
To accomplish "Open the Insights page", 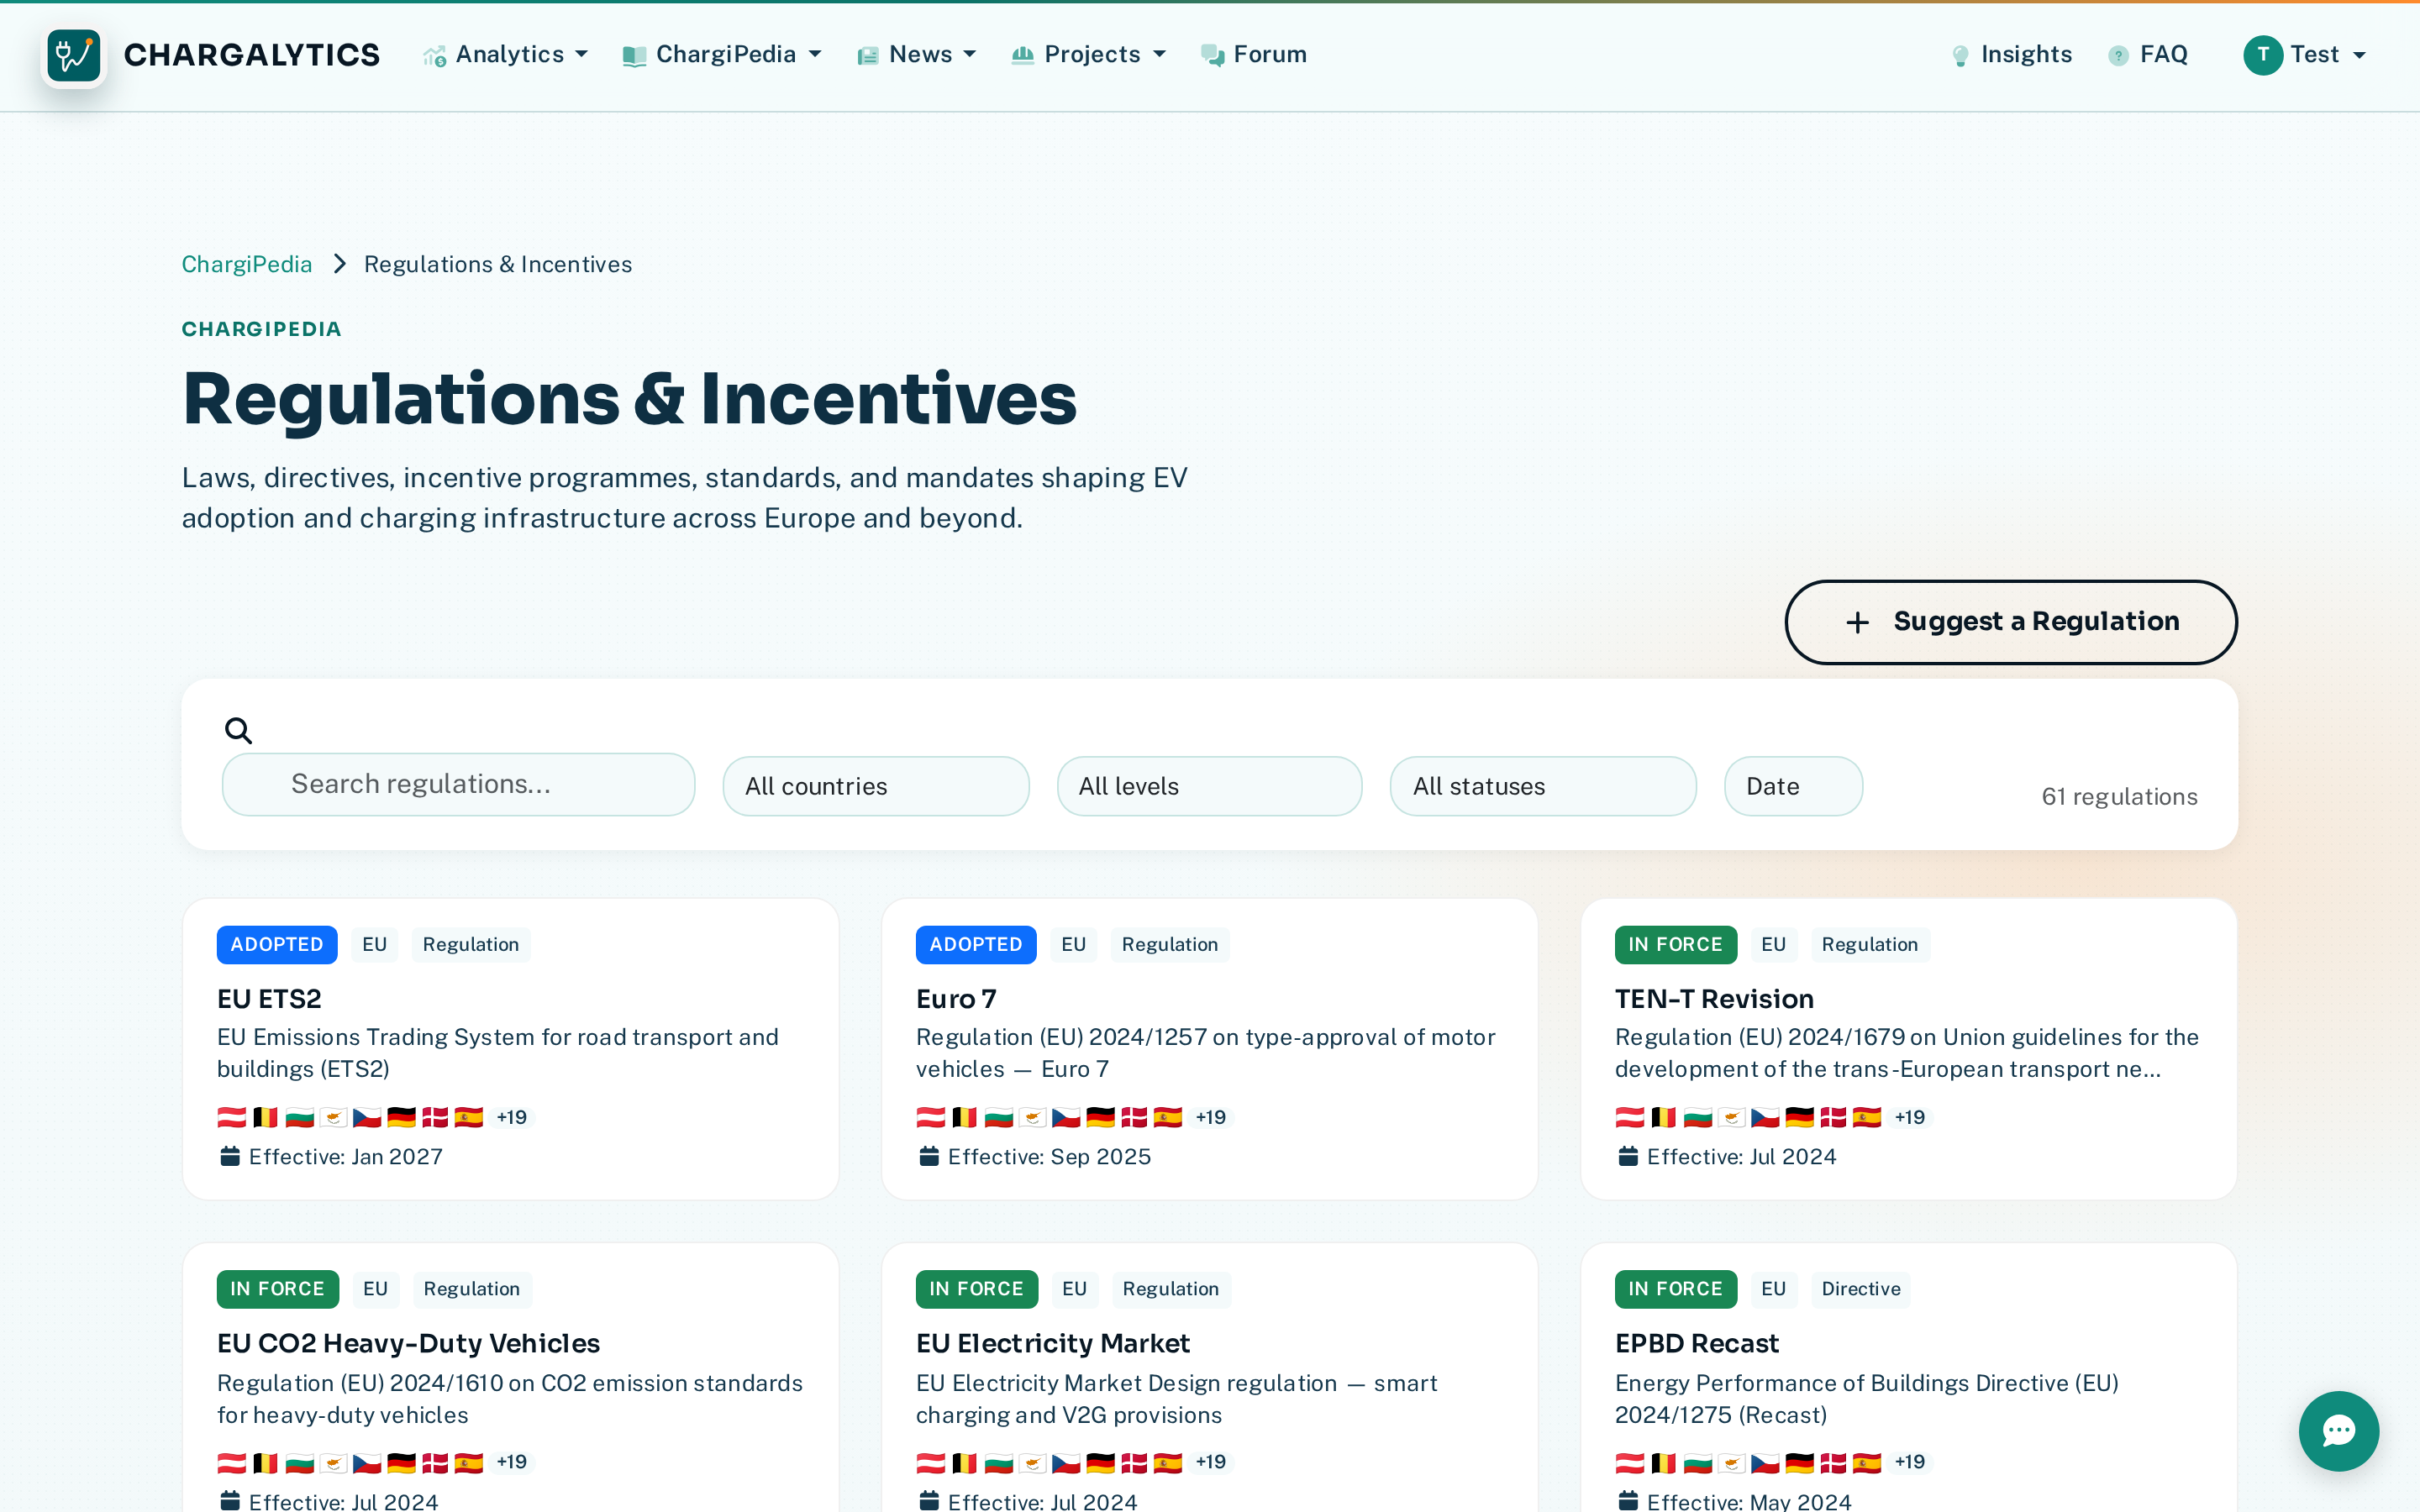I will [2011, 54].
